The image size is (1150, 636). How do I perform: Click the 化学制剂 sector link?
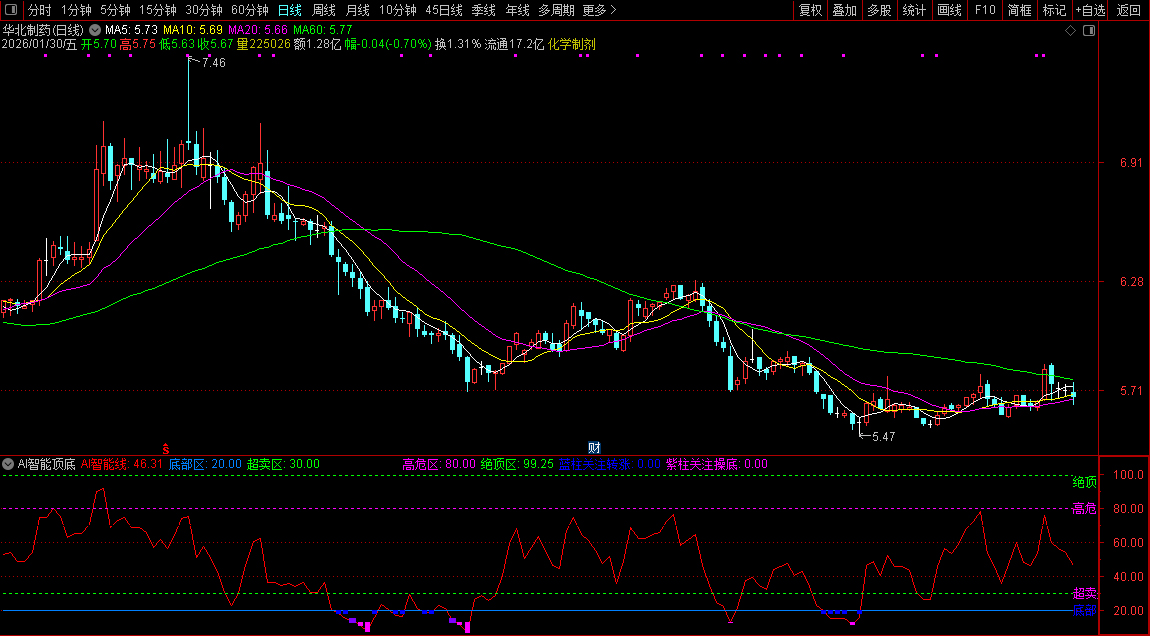pyautogui.click(x=572, y=45)
